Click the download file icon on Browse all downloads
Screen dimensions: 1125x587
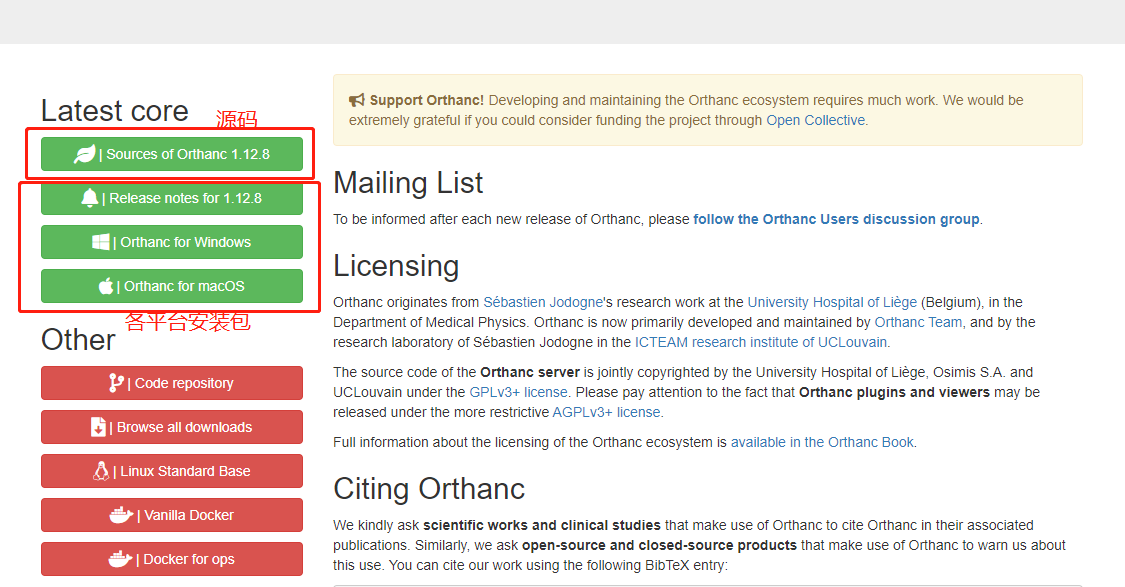coord(98,427)
